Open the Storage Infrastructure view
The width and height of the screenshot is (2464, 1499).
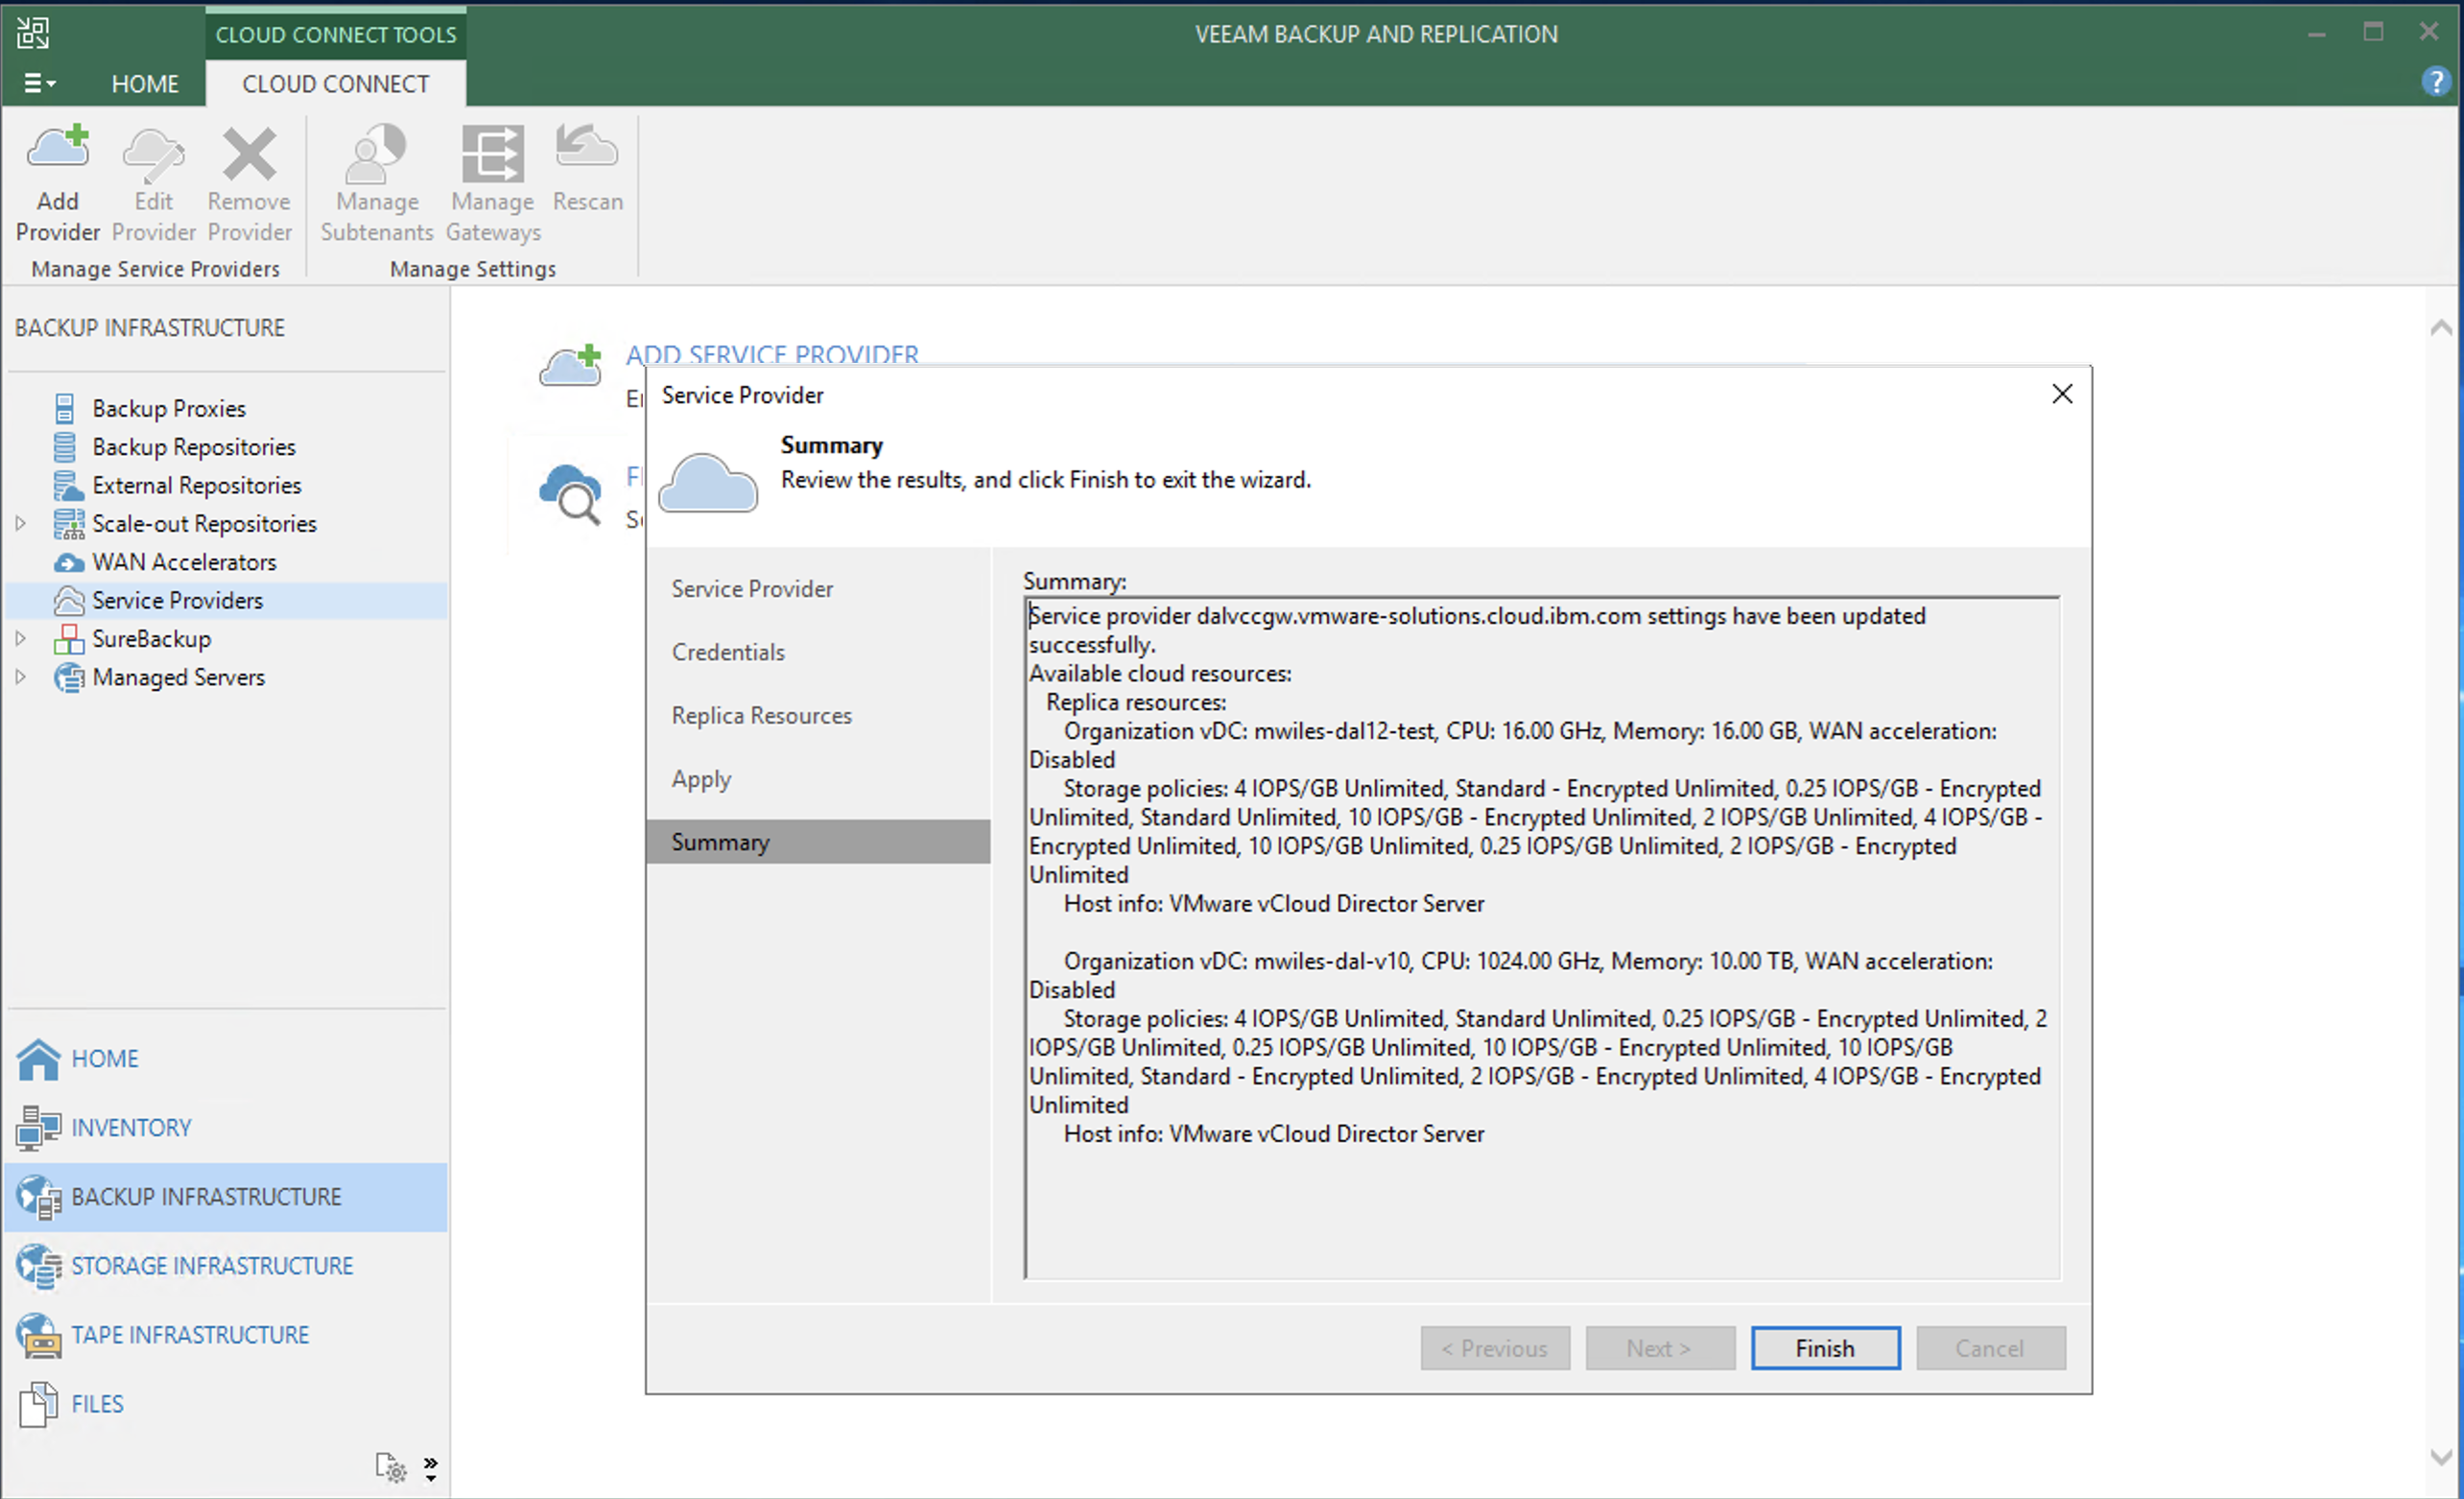pos(211,1265)
